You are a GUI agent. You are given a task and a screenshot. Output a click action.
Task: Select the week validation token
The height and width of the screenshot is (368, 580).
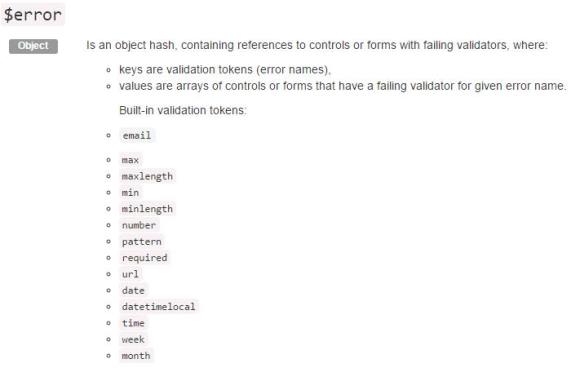click(133, 339)
